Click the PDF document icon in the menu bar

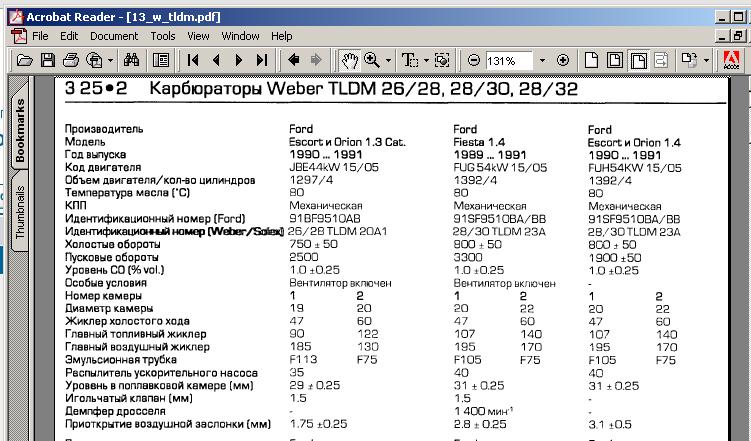(19, 36)
